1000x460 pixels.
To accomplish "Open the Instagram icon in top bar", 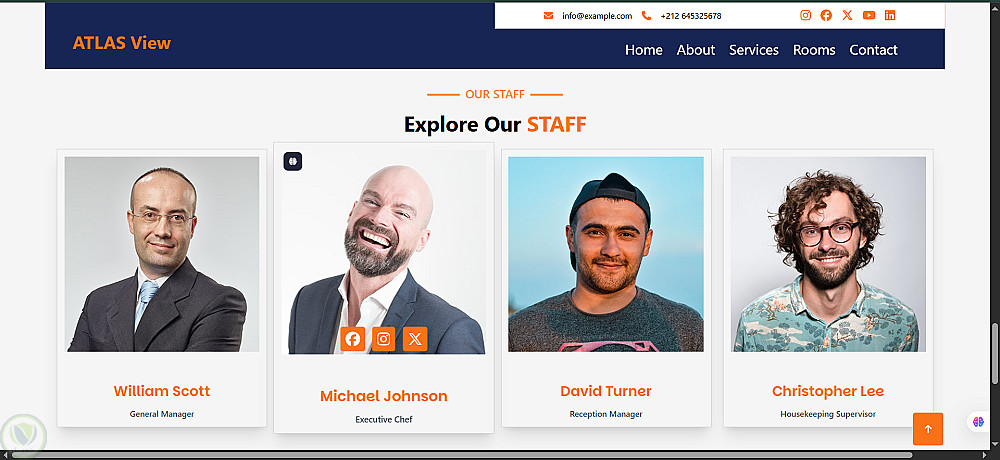I will [x=805, y=15].
